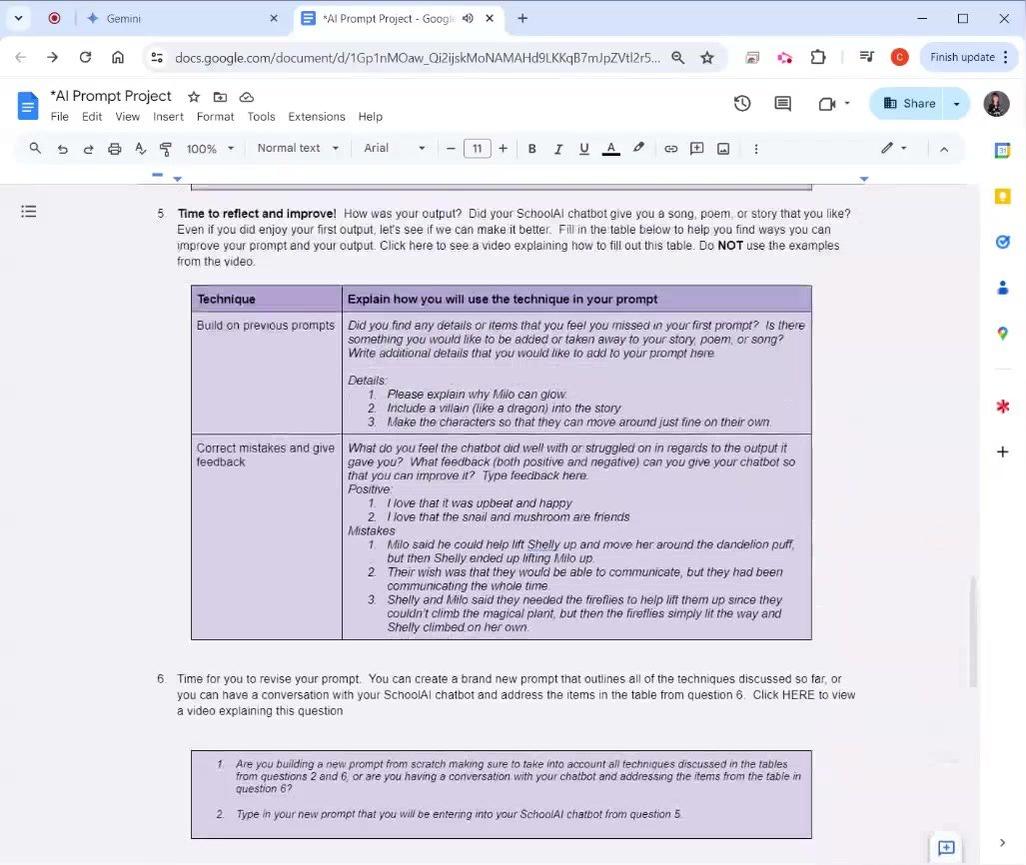Undo the last action
Screen dimensions: 1026x865
click(x=62, y=149)
